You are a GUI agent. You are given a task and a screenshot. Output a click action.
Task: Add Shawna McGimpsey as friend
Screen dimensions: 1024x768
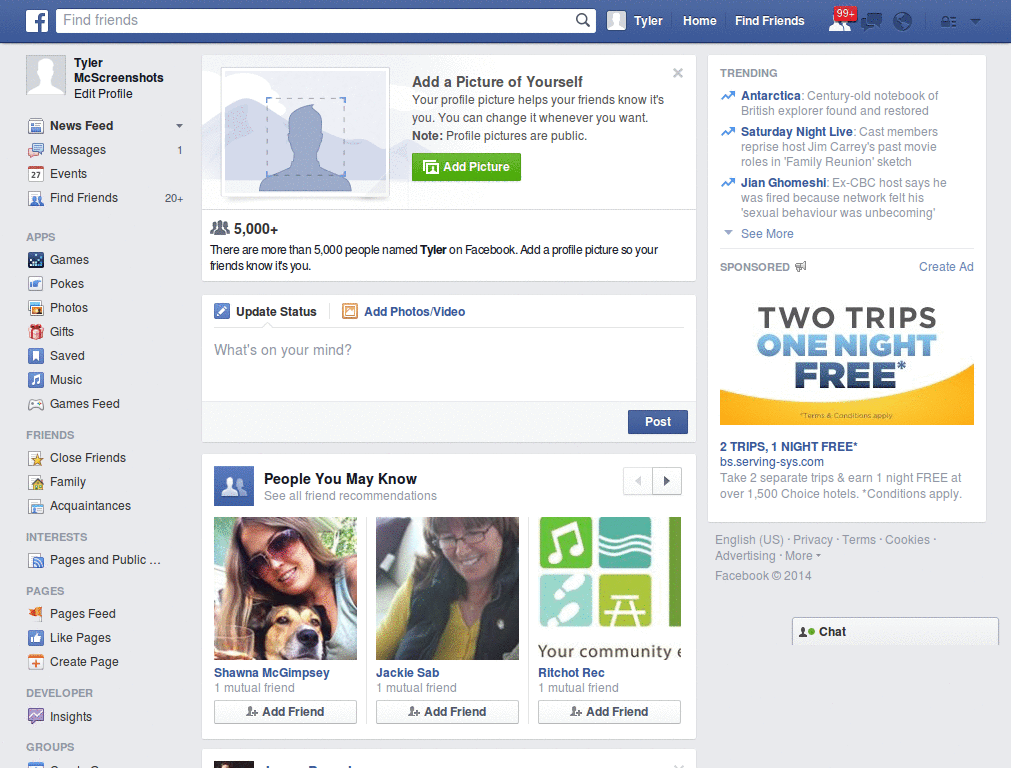point(285,712)
